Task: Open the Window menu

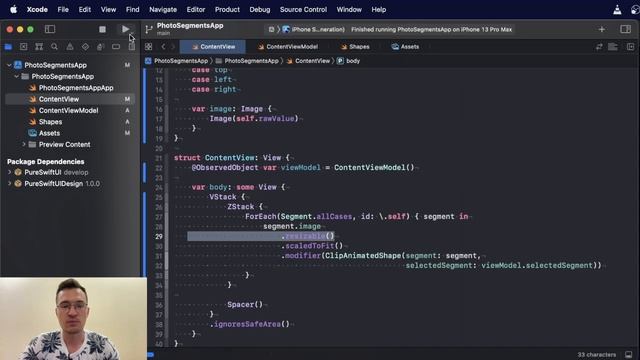Action: (x=349, y=9)
